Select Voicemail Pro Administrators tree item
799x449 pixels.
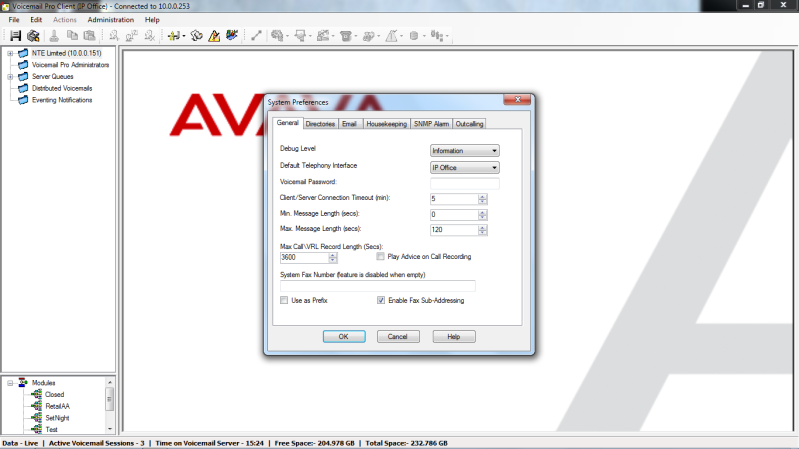click(x=70, y=65)
